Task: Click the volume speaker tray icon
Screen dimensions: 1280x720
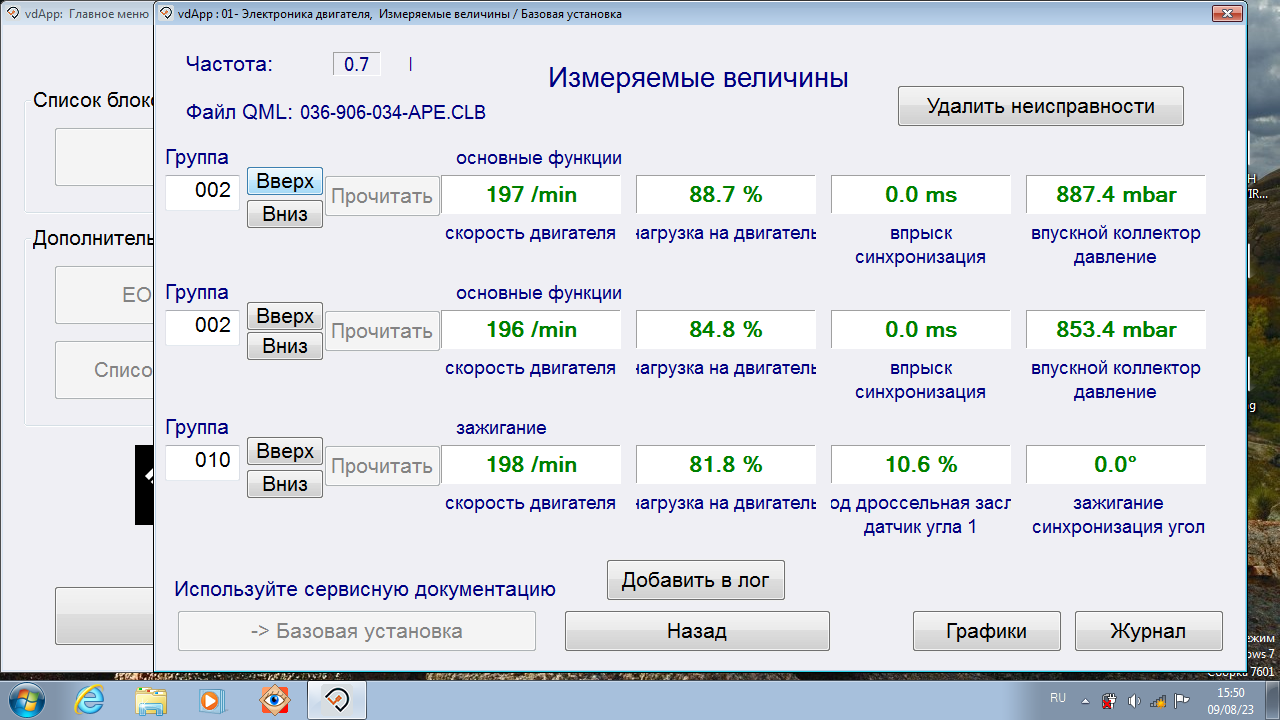Action: point(1134,700)
